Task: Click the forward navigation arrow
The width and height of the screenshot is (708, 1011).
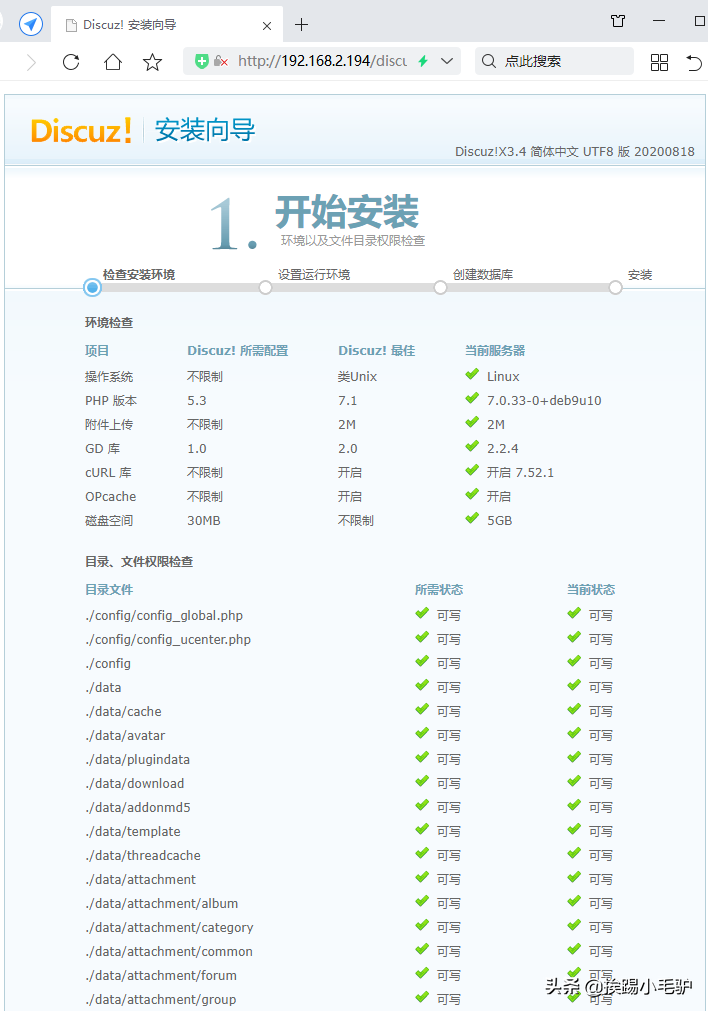Action: pos(31,62)
